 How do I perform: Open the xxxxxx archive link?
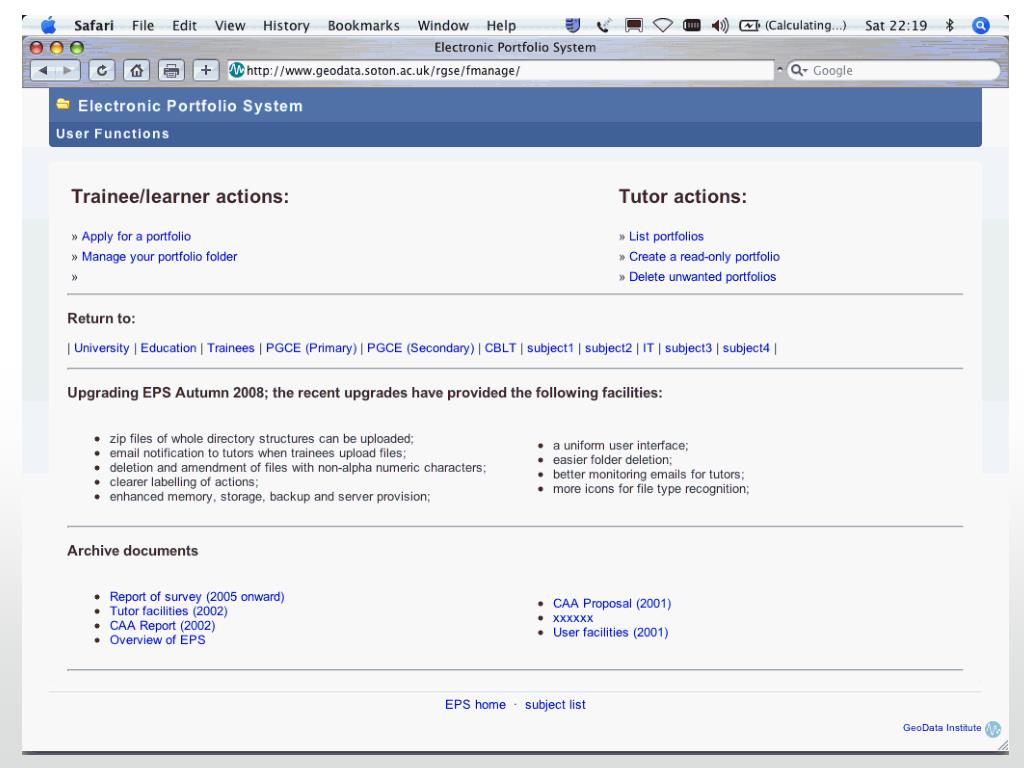(x=573, y=618)
